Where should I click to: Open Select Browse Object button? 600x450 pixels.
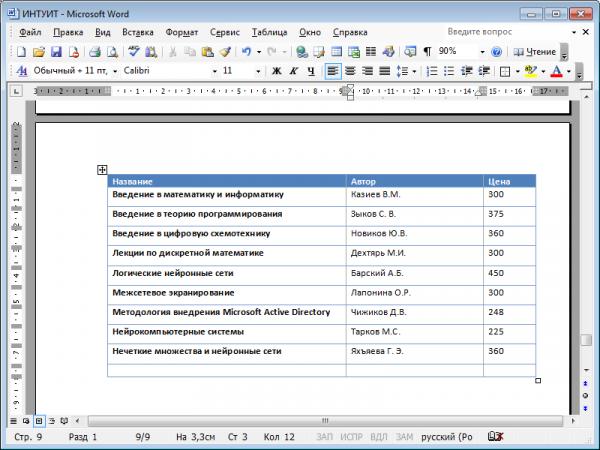(x=585, y=396)
